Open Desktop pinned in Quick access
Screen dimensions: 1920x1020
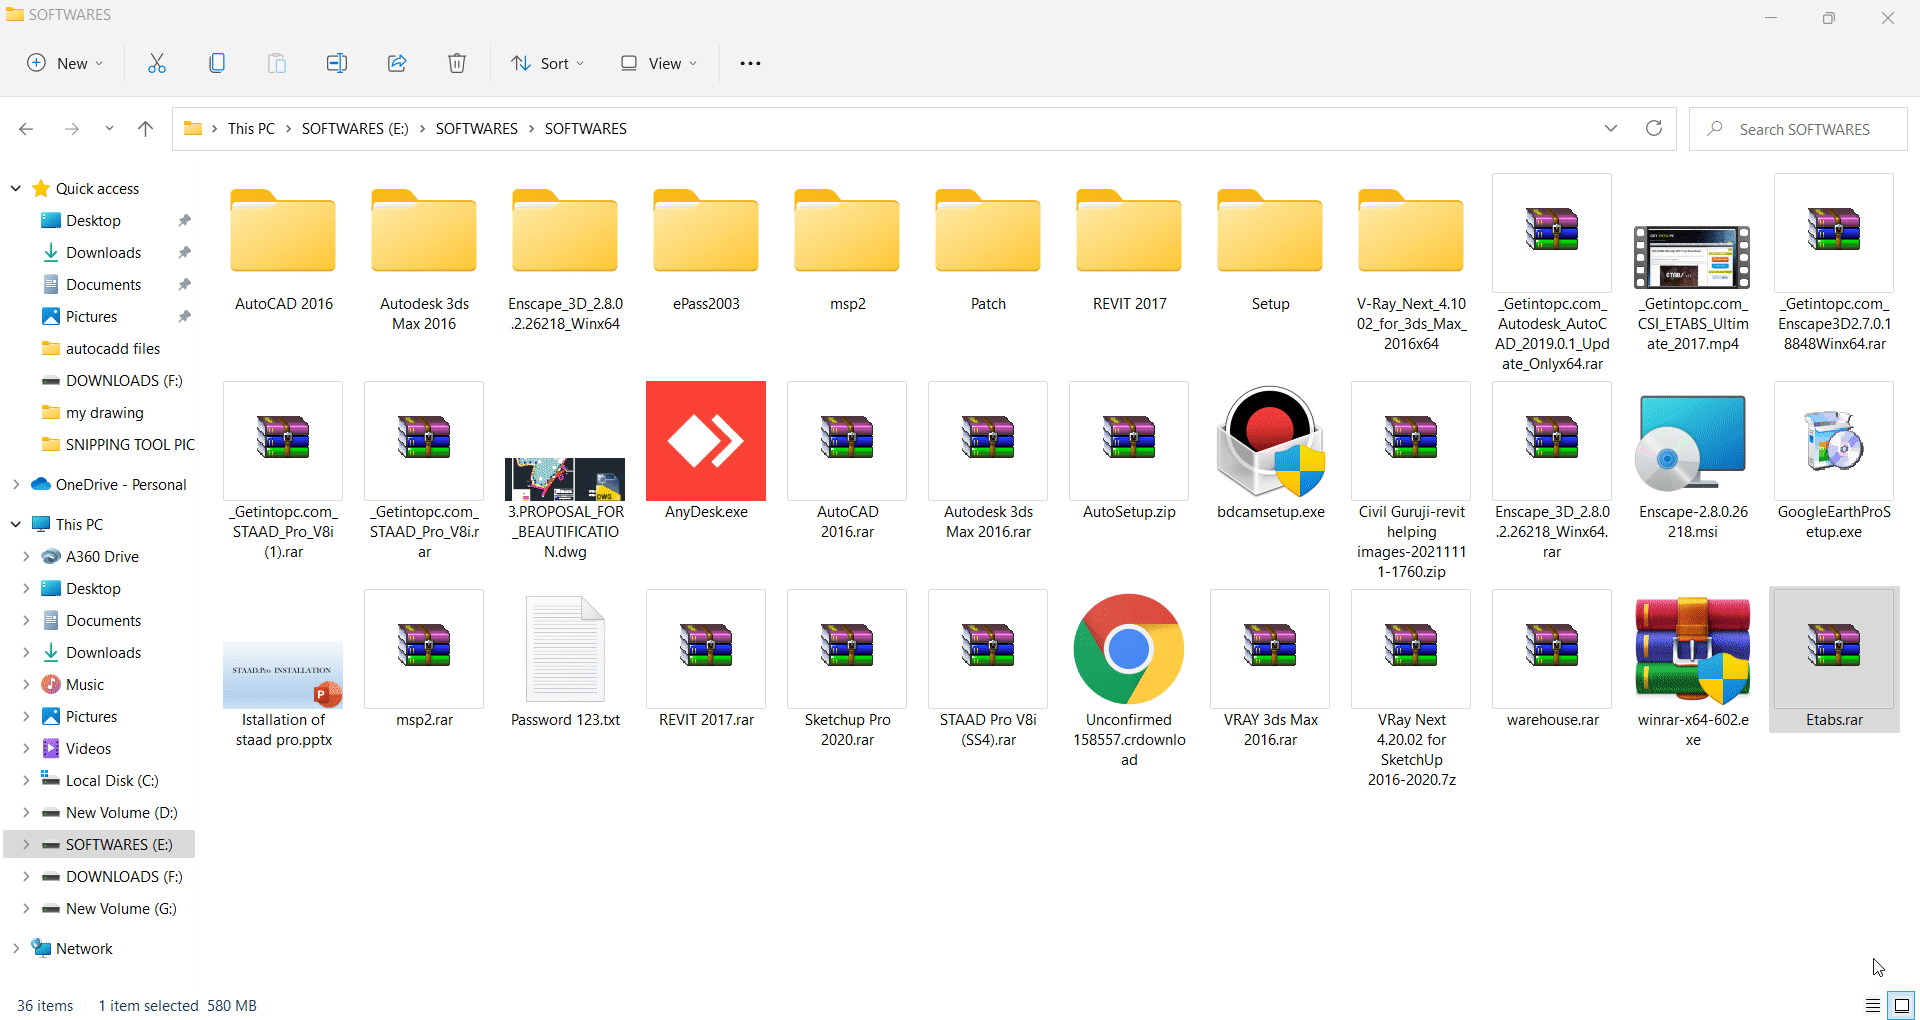coord(93,220)
